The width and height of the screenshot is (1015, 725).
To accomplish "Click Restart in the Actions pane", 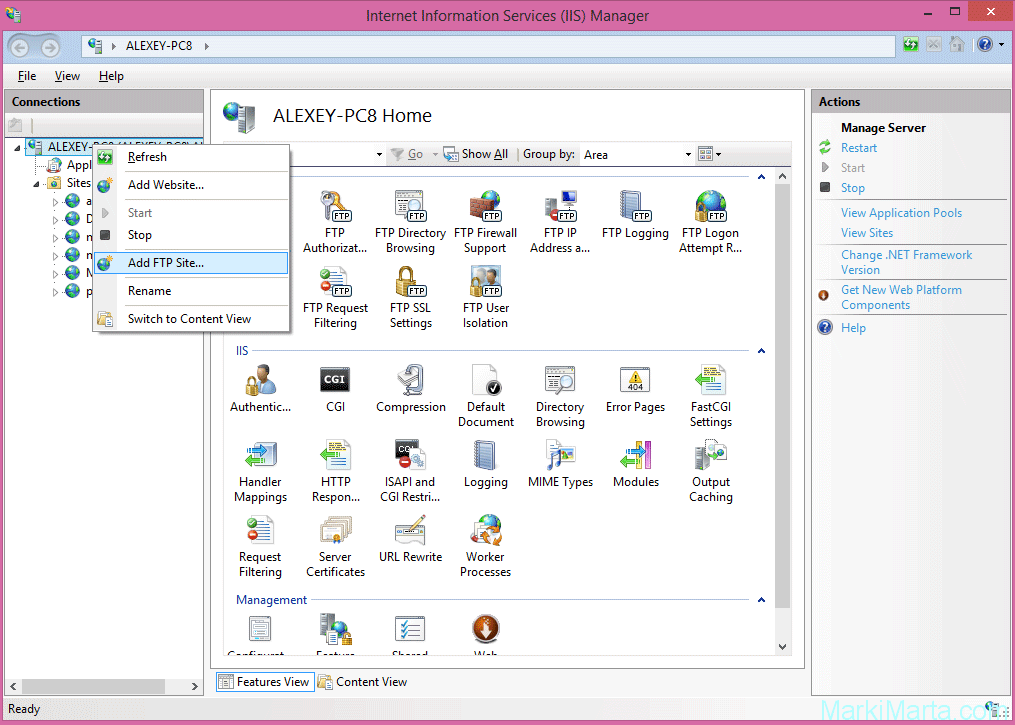I will click(858, 148).
